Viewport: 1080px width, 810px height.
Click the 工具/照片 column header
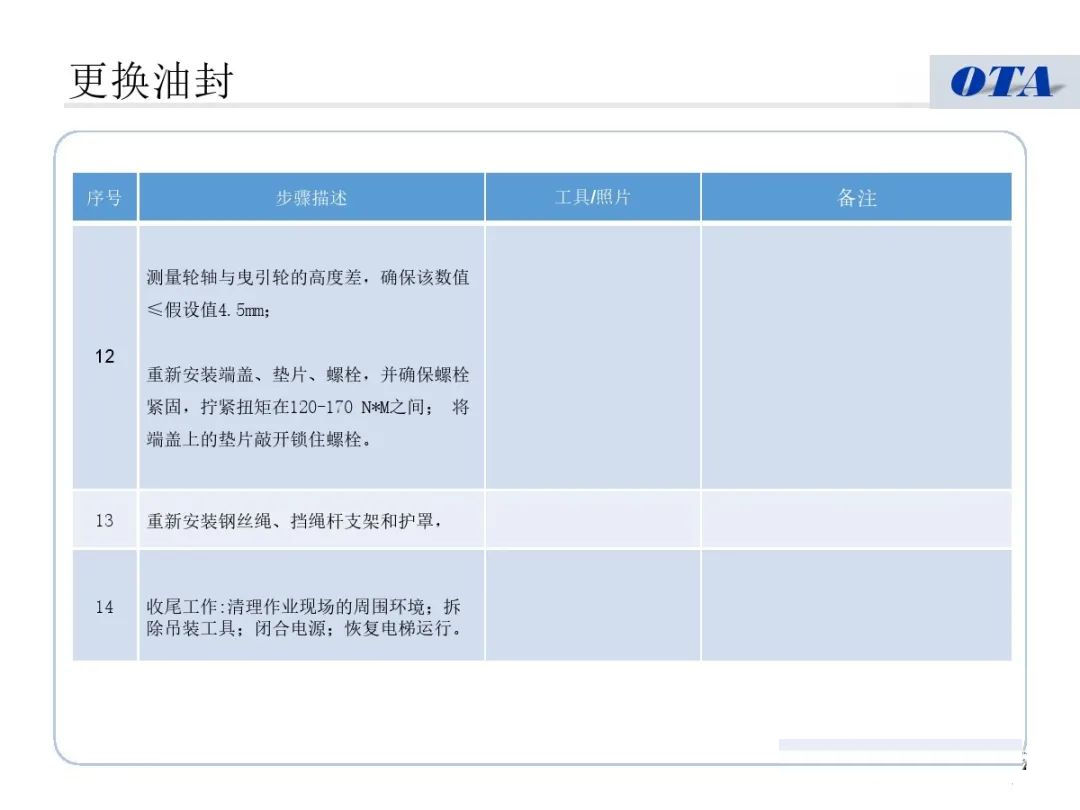point(592,198)
